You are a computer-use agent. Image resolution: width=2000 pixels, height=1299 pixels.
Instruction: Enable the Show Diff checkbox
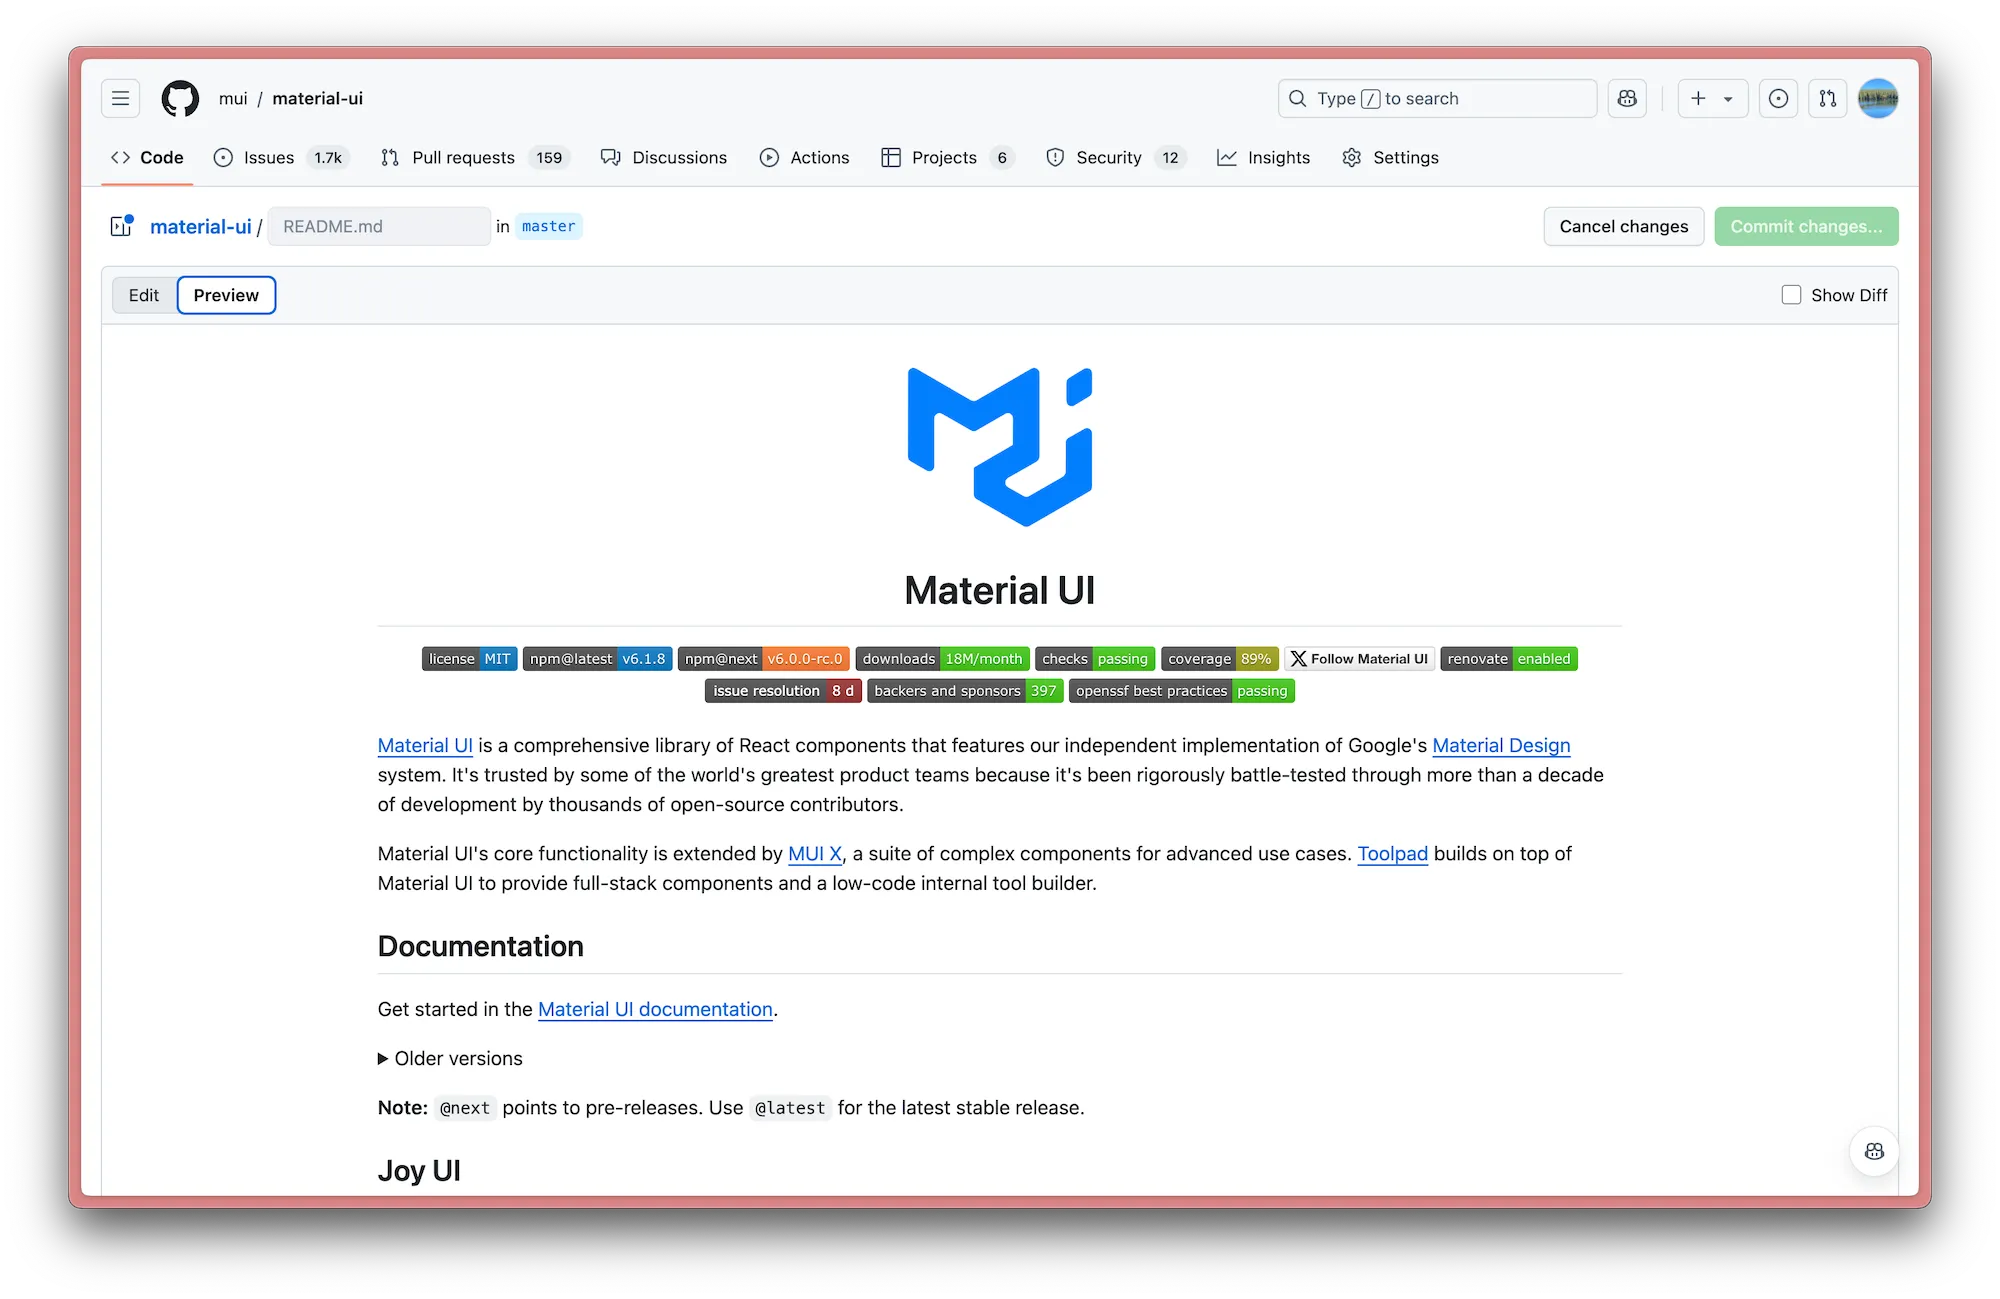point(1791,295)
